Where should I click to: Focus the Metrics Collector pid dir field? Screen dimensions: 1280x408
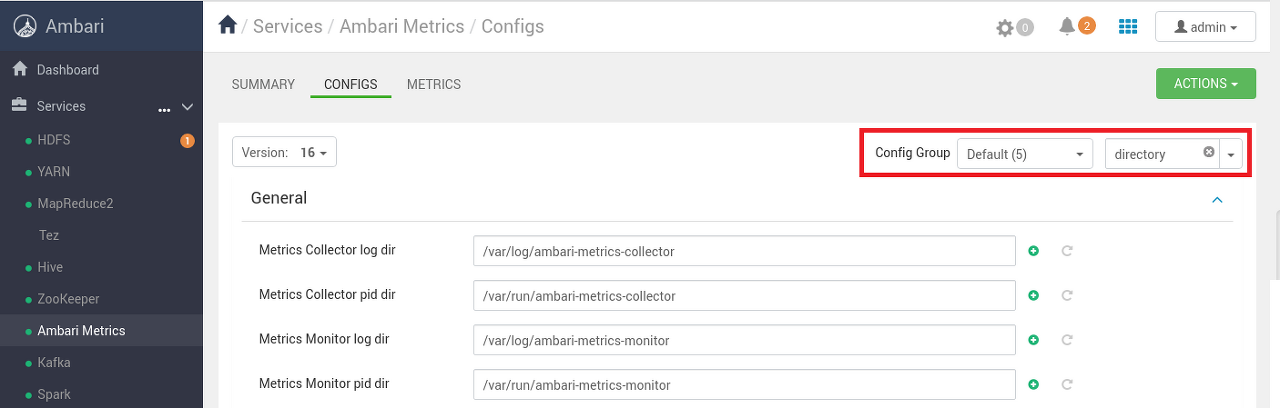744,296
